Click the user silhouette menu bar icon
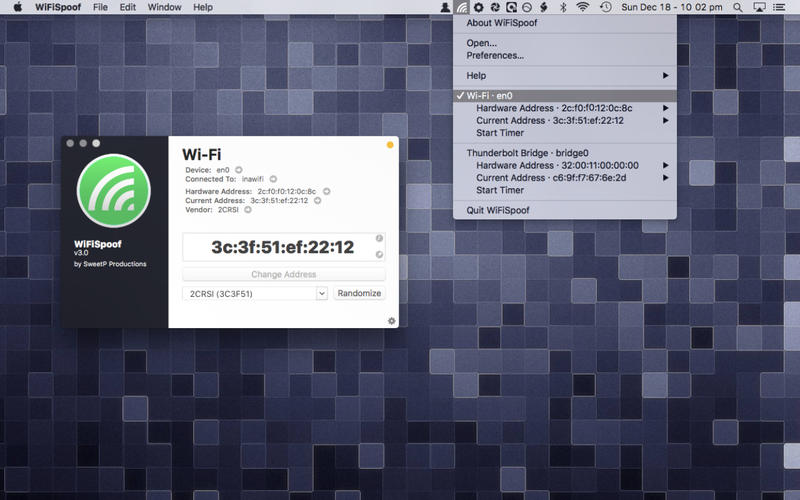800x500 pixels. [445, 7]
